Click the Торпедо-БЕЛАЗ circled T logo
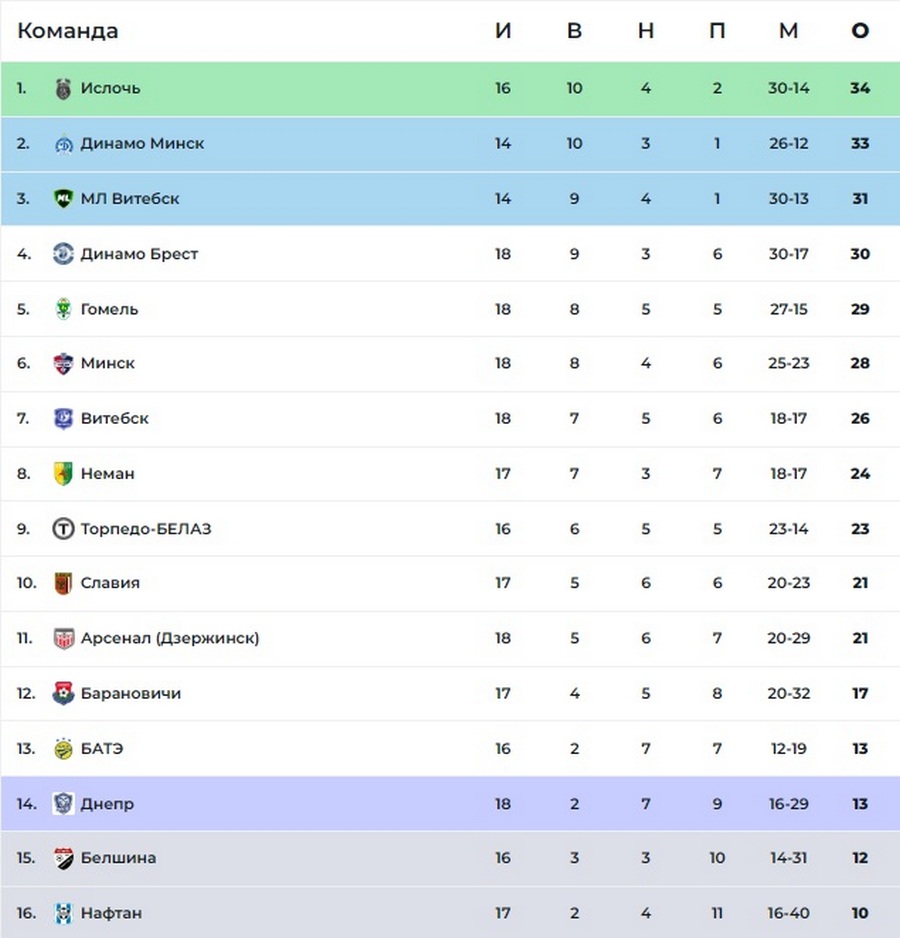 tap(63, 529)
